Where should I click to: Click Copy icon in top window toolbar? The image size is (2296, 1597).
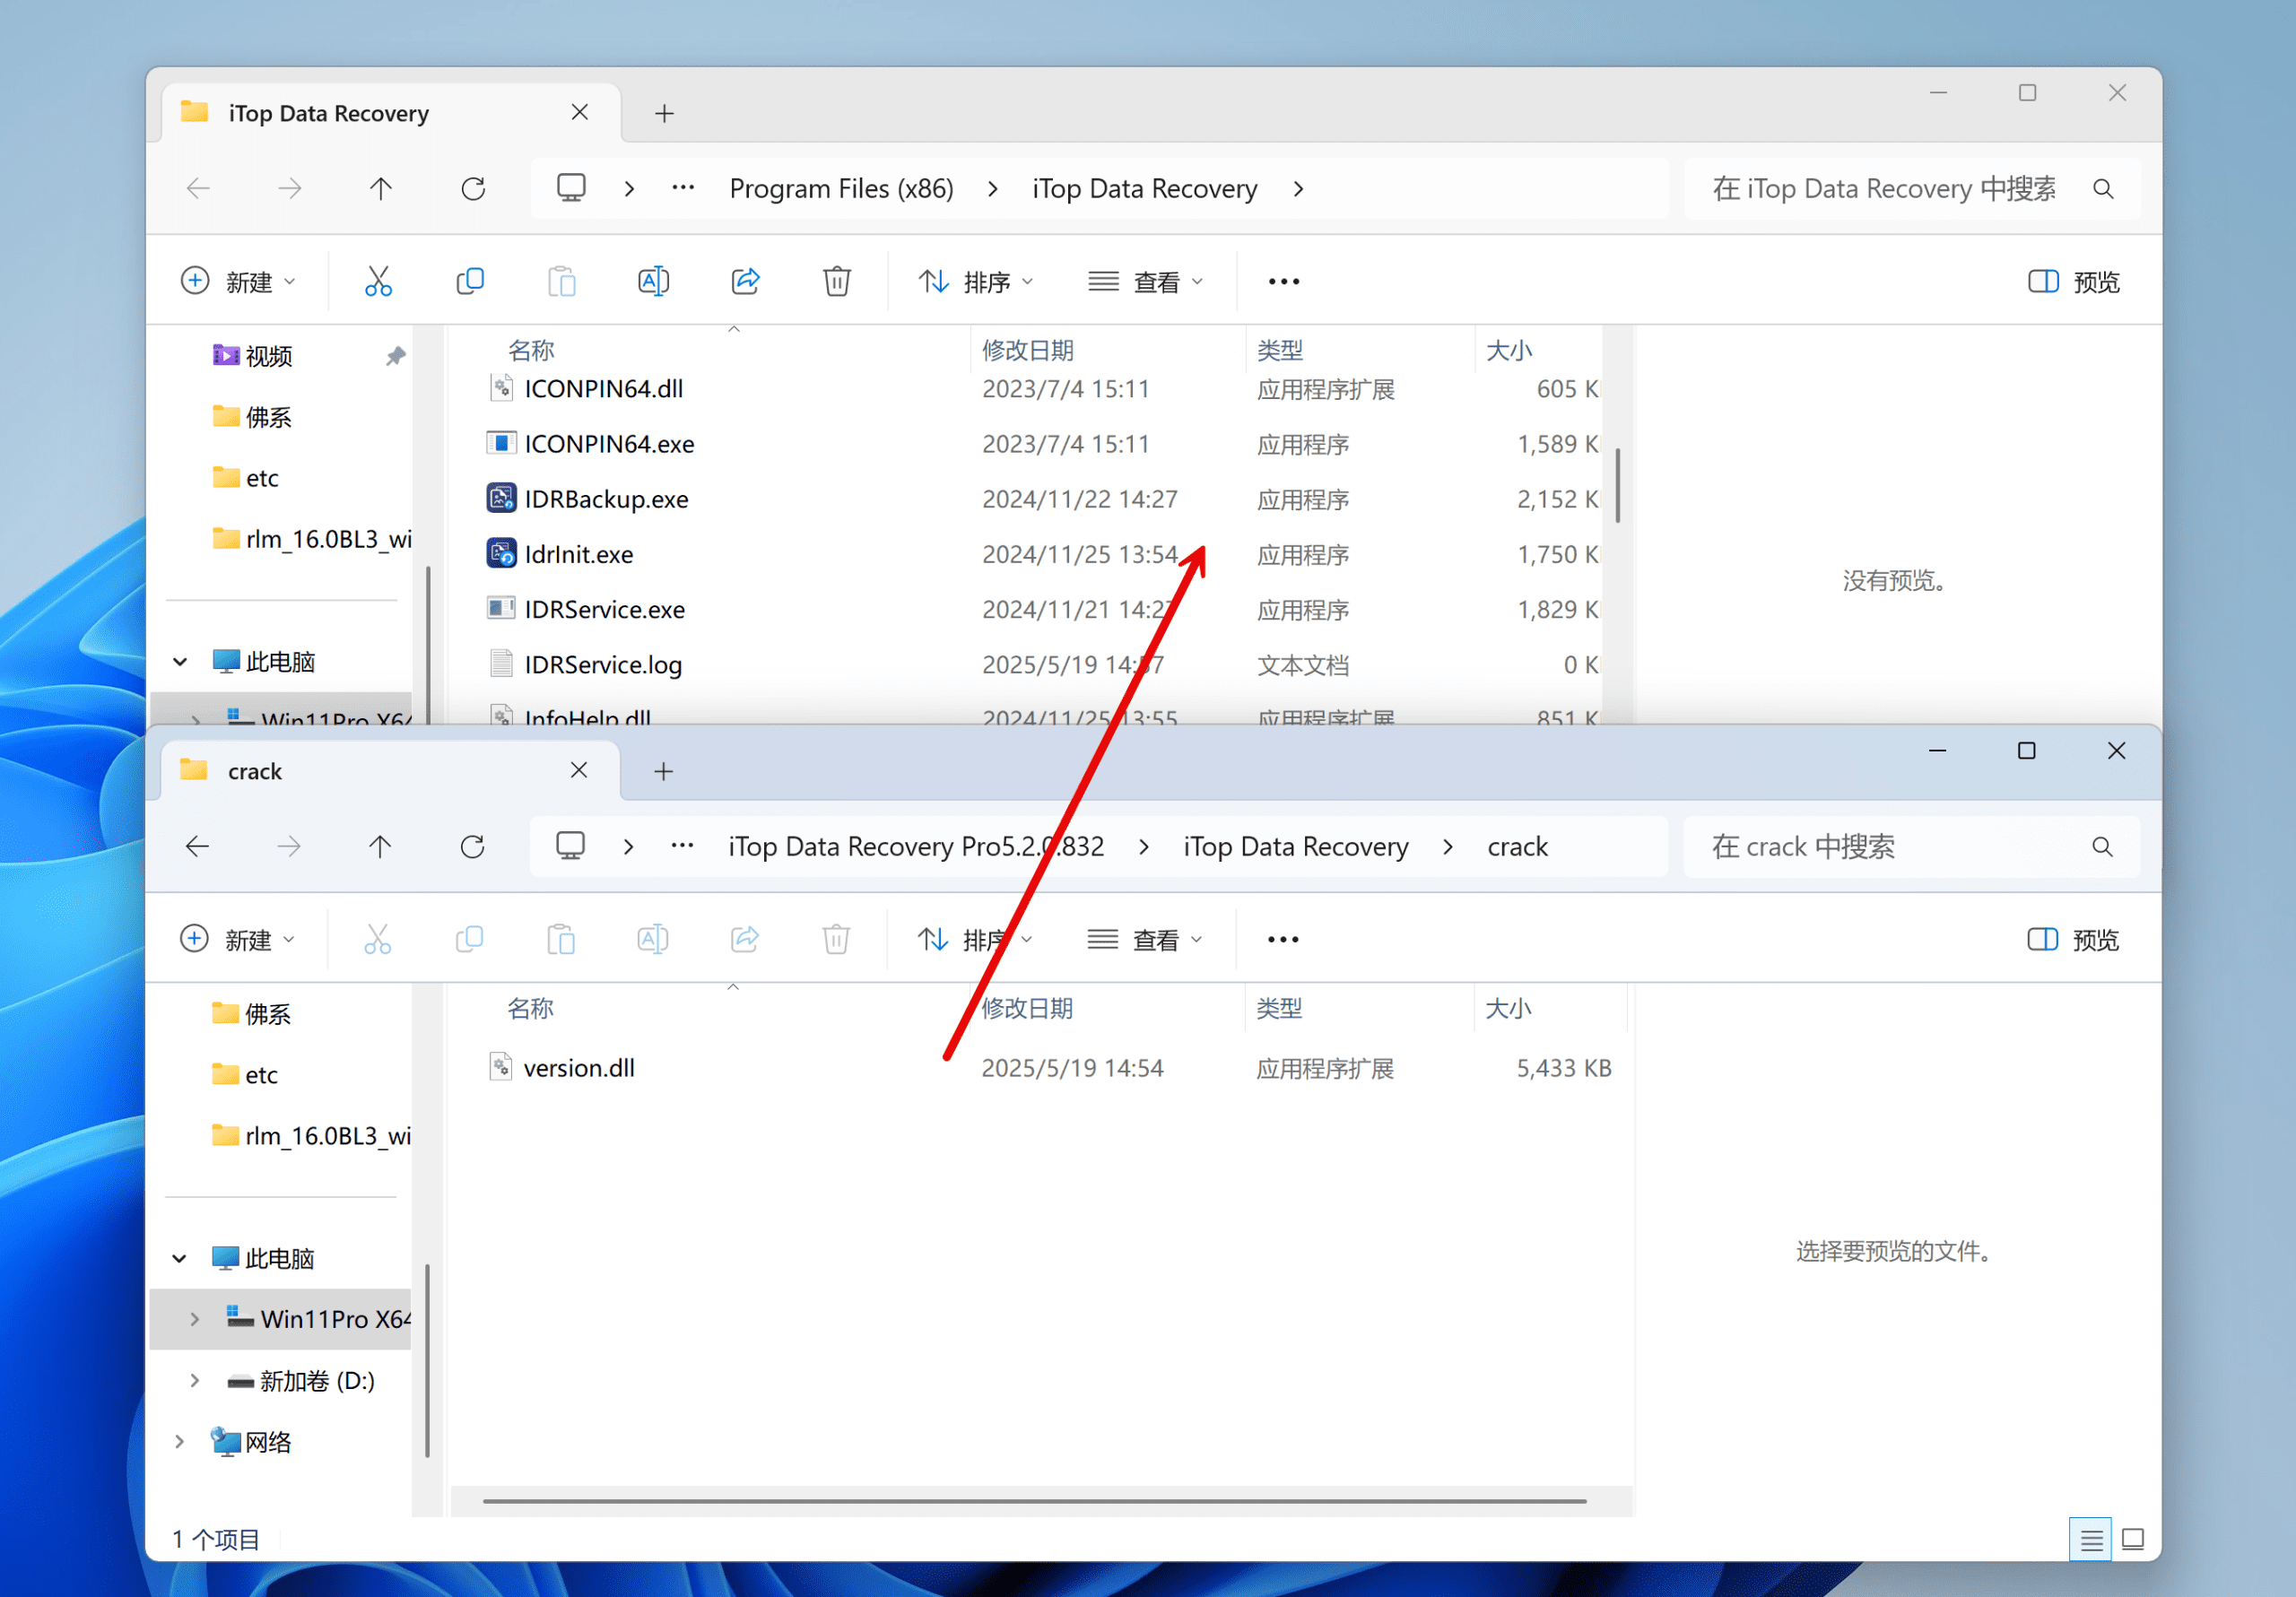click(x=470, y=281)
